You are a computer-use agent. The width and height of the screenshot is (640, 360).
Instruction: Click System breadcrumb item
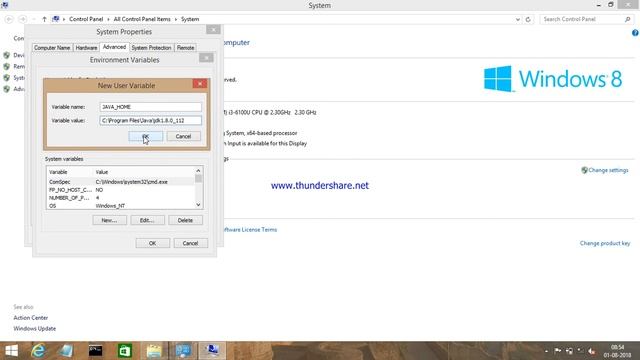tap(190, 19)
